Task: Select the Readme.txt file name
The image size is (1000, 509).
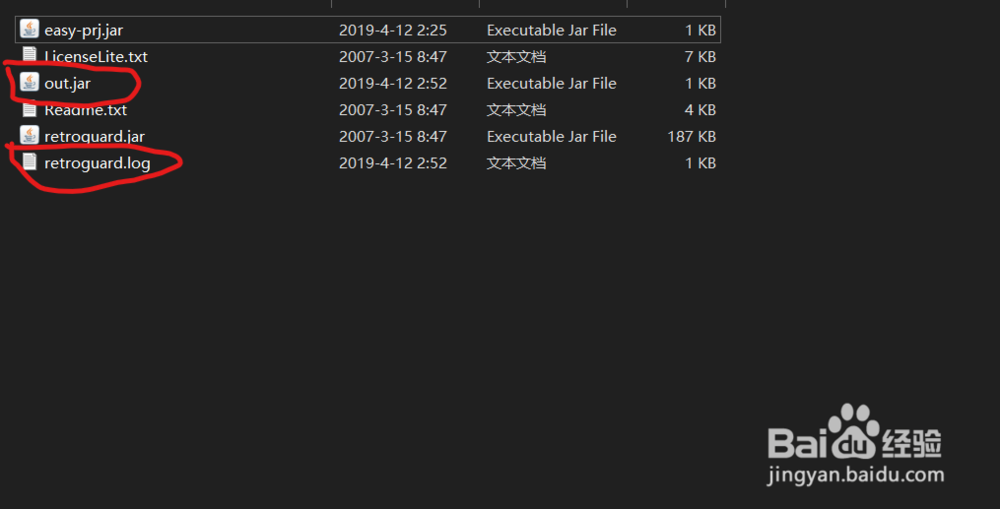Action: (86, 110)
